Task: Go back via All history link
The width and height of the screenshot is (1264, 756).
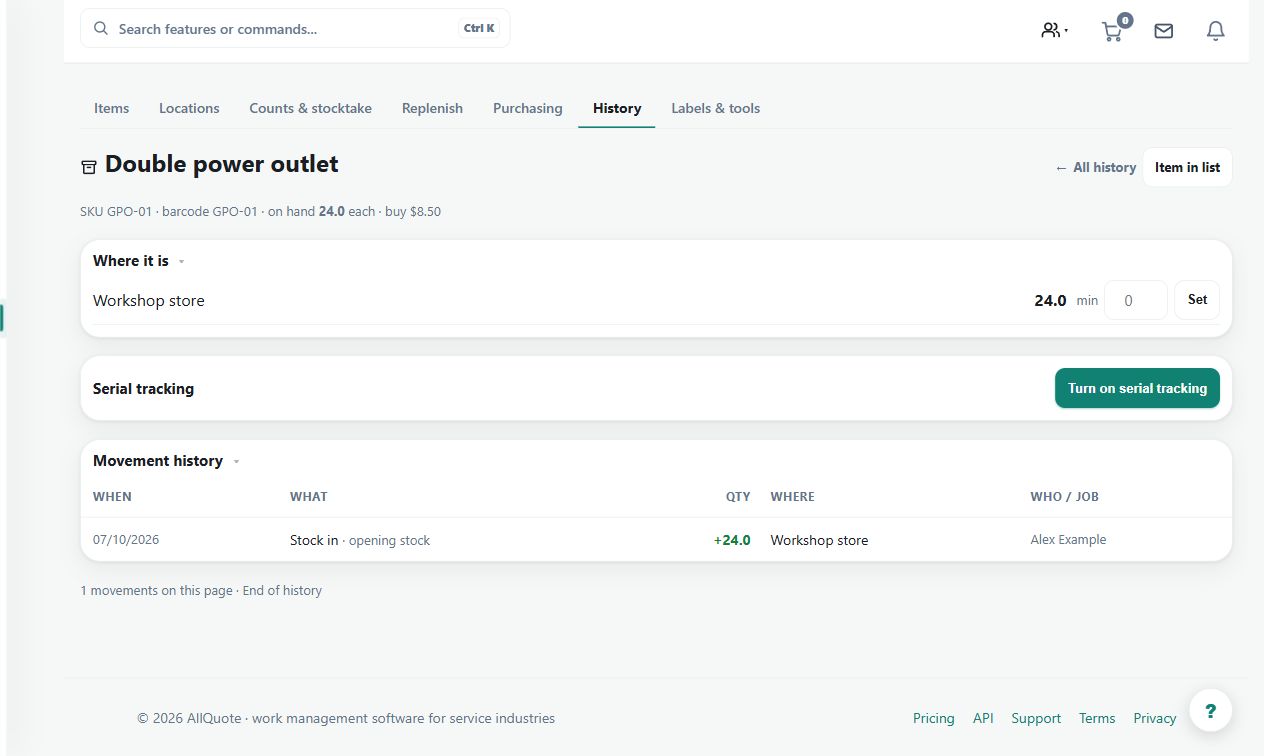Action: (x=1095, y=168)
